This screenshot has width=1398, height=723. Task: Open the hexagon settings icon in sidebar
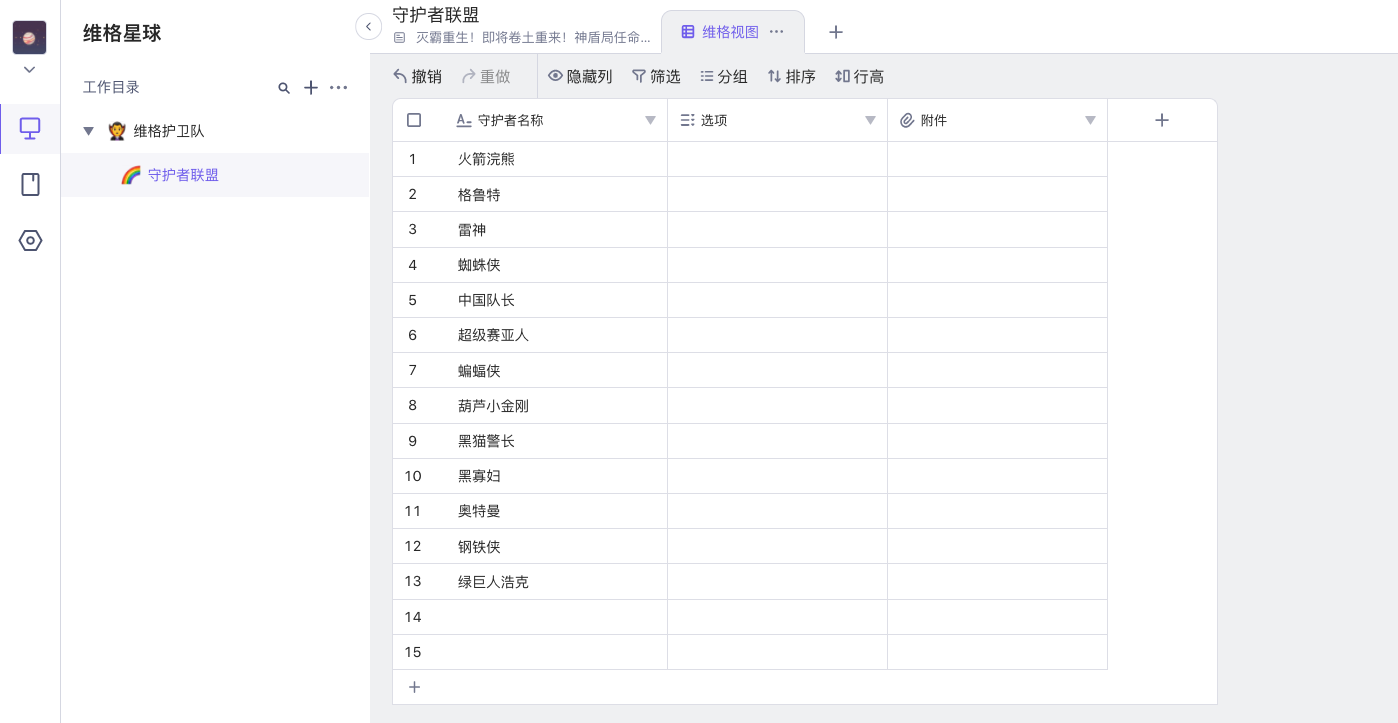[30, 240]
